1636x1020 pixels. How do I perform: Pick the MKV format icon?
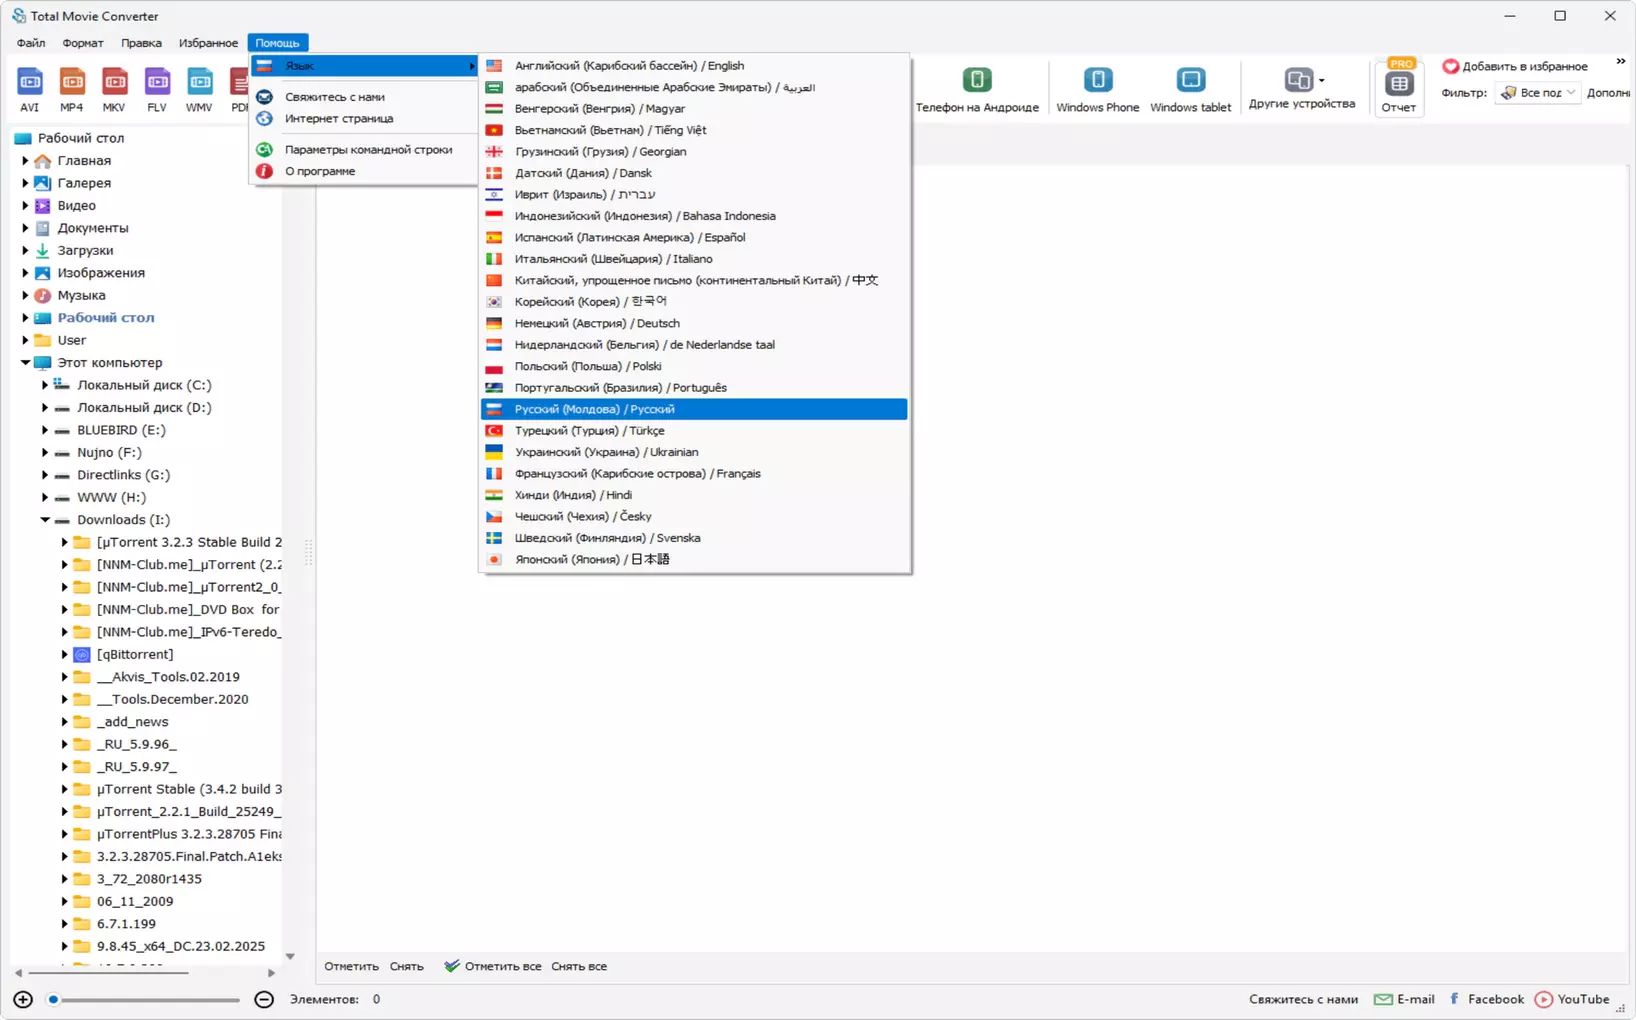(114, 89)
